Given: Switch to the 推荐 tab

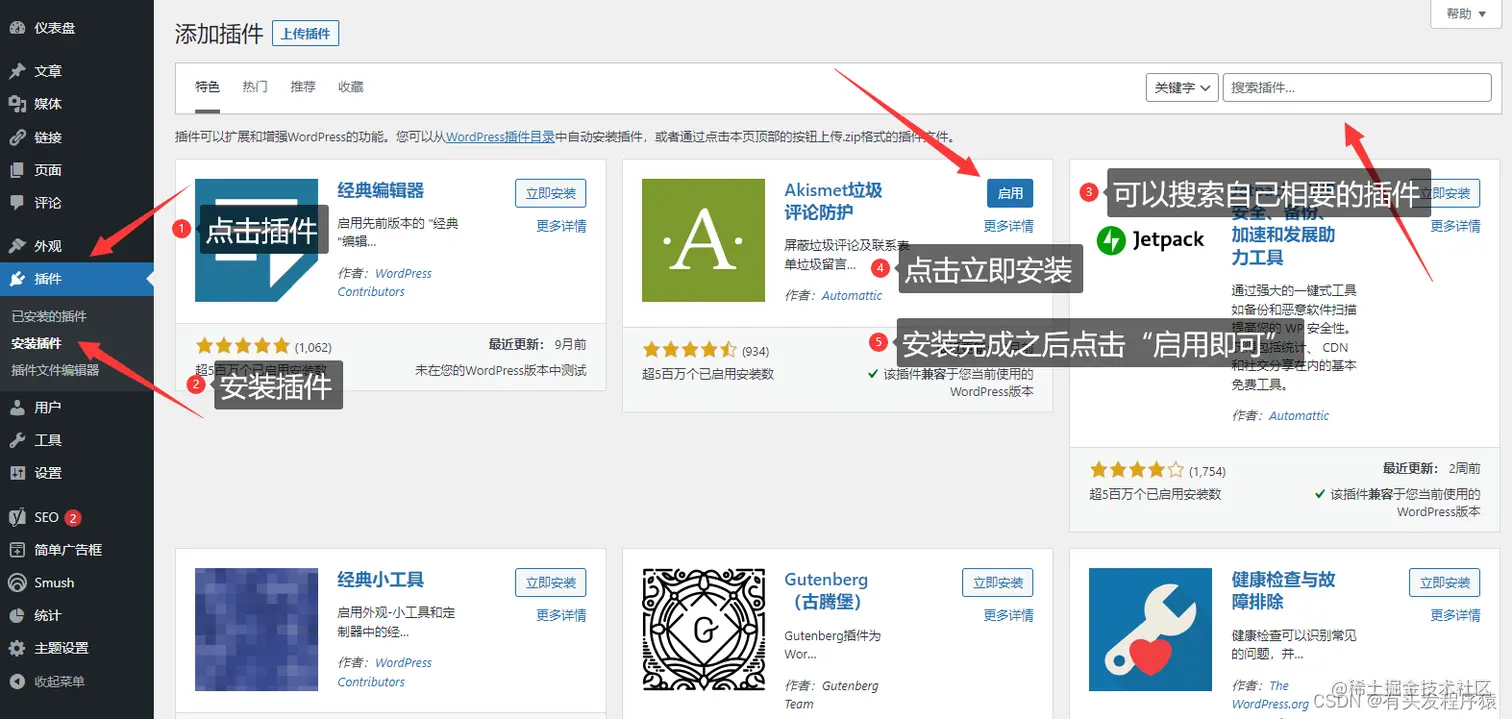Looking at the screenshot, I should pos(303,87).
